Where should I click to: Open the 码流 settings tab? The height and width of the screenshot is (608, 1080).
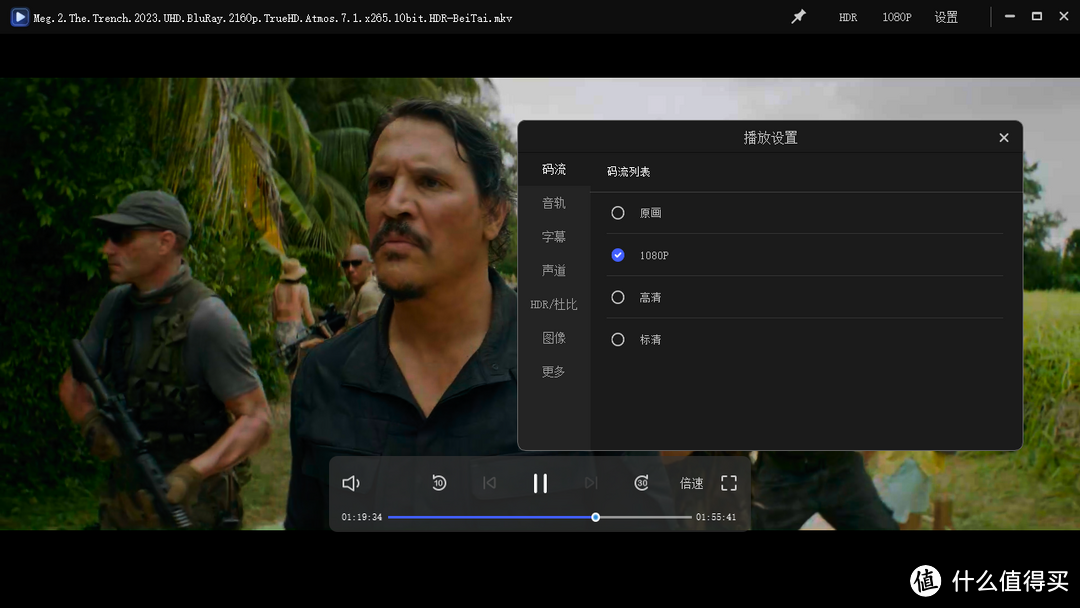point(554,169)
